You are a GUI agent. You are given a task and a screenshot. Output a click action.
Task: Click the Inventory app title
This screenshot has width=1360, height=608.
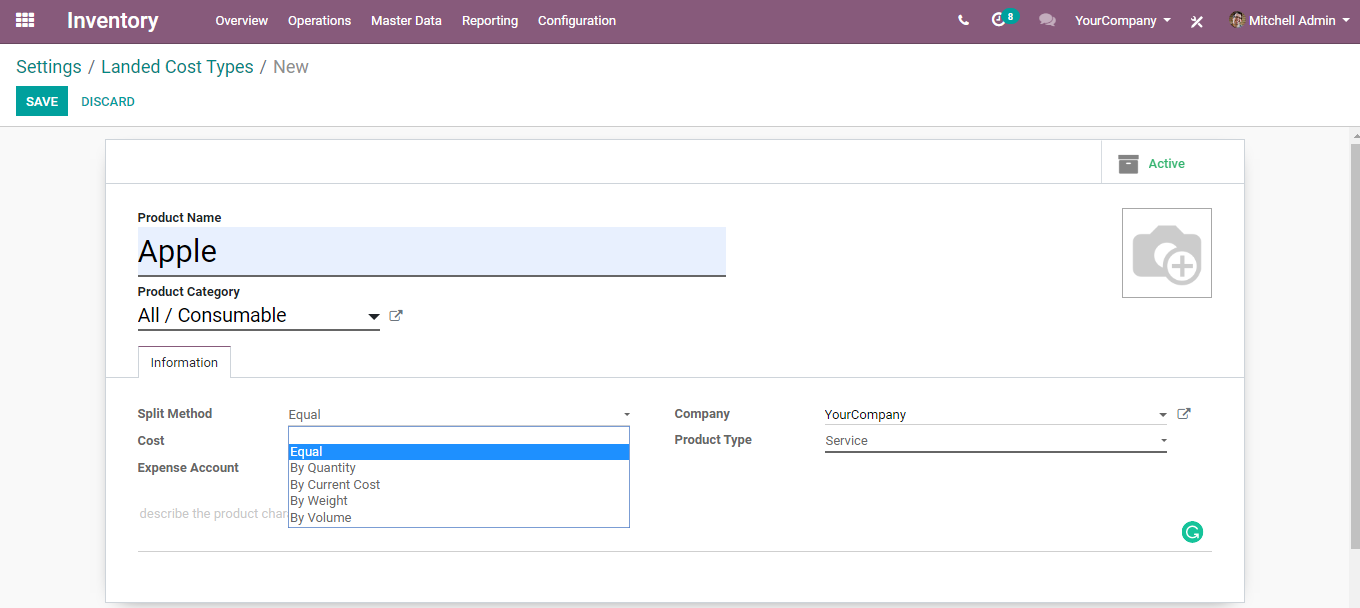pyautogui.click(x=113, y=20)
